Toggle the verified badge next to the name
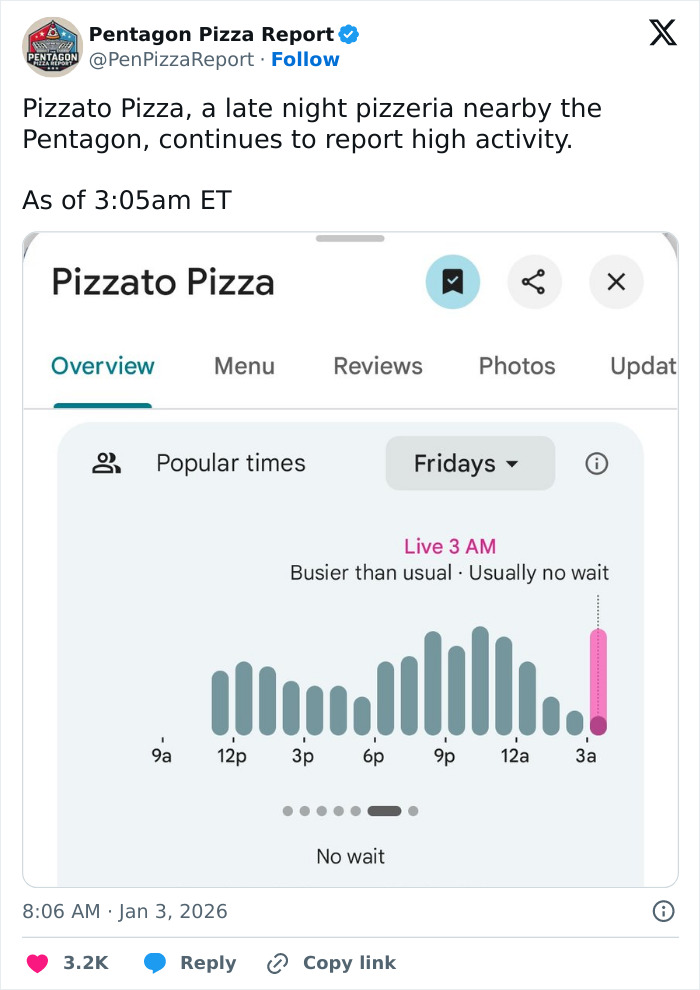This screenshot has width=700, height=990. coord(349,33)
